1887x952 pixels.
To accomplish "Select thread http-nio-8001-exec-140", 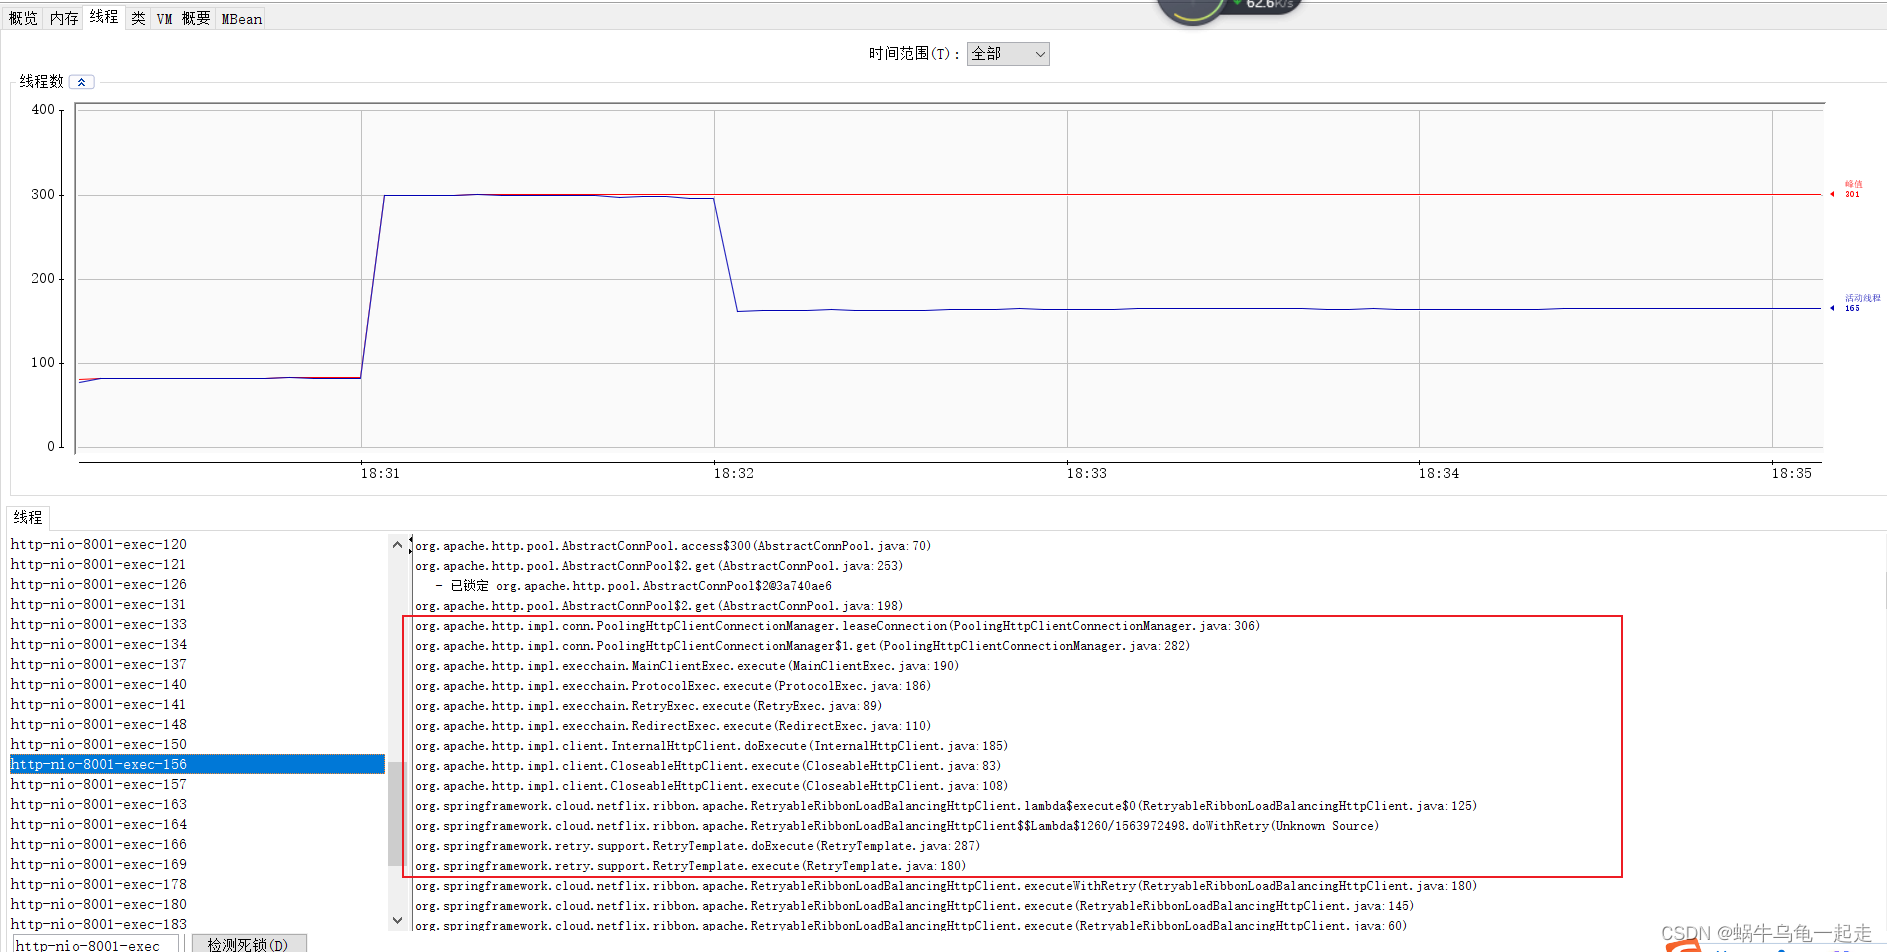I will coord(197,684).
